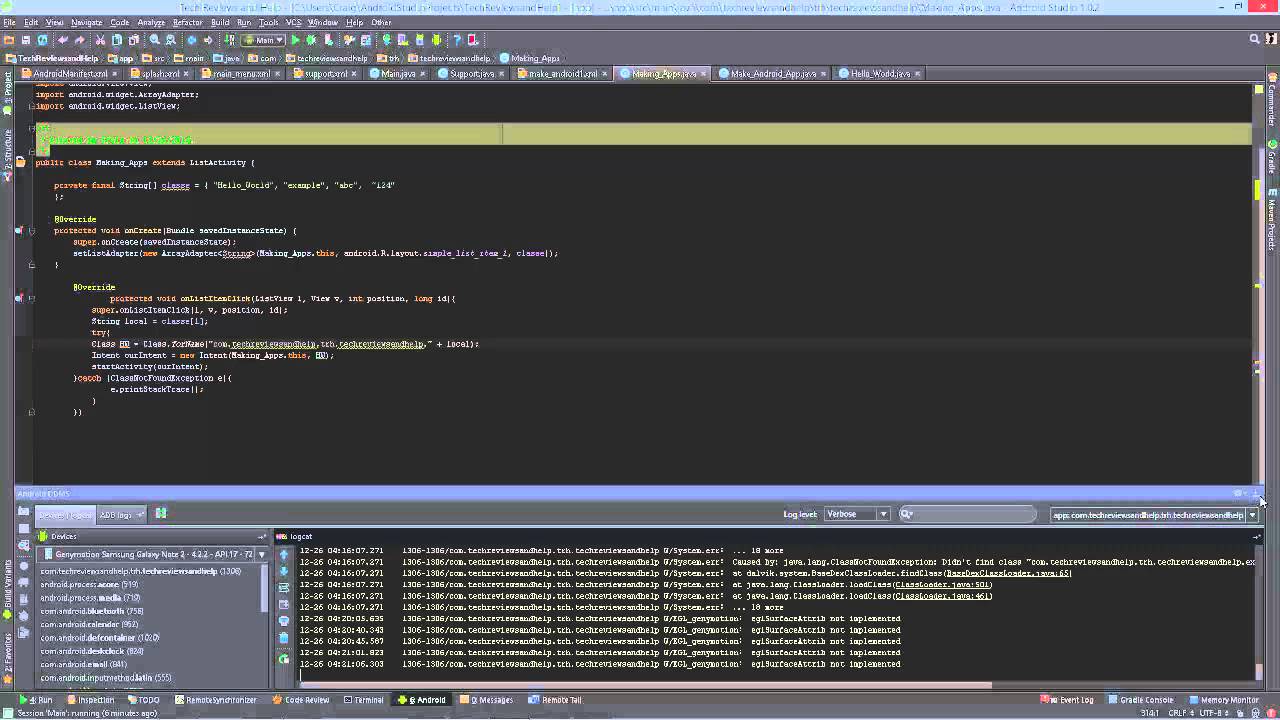Click the Copy toolbar icon
Viewport: 1280px width, 720px height.
(116, 40)
